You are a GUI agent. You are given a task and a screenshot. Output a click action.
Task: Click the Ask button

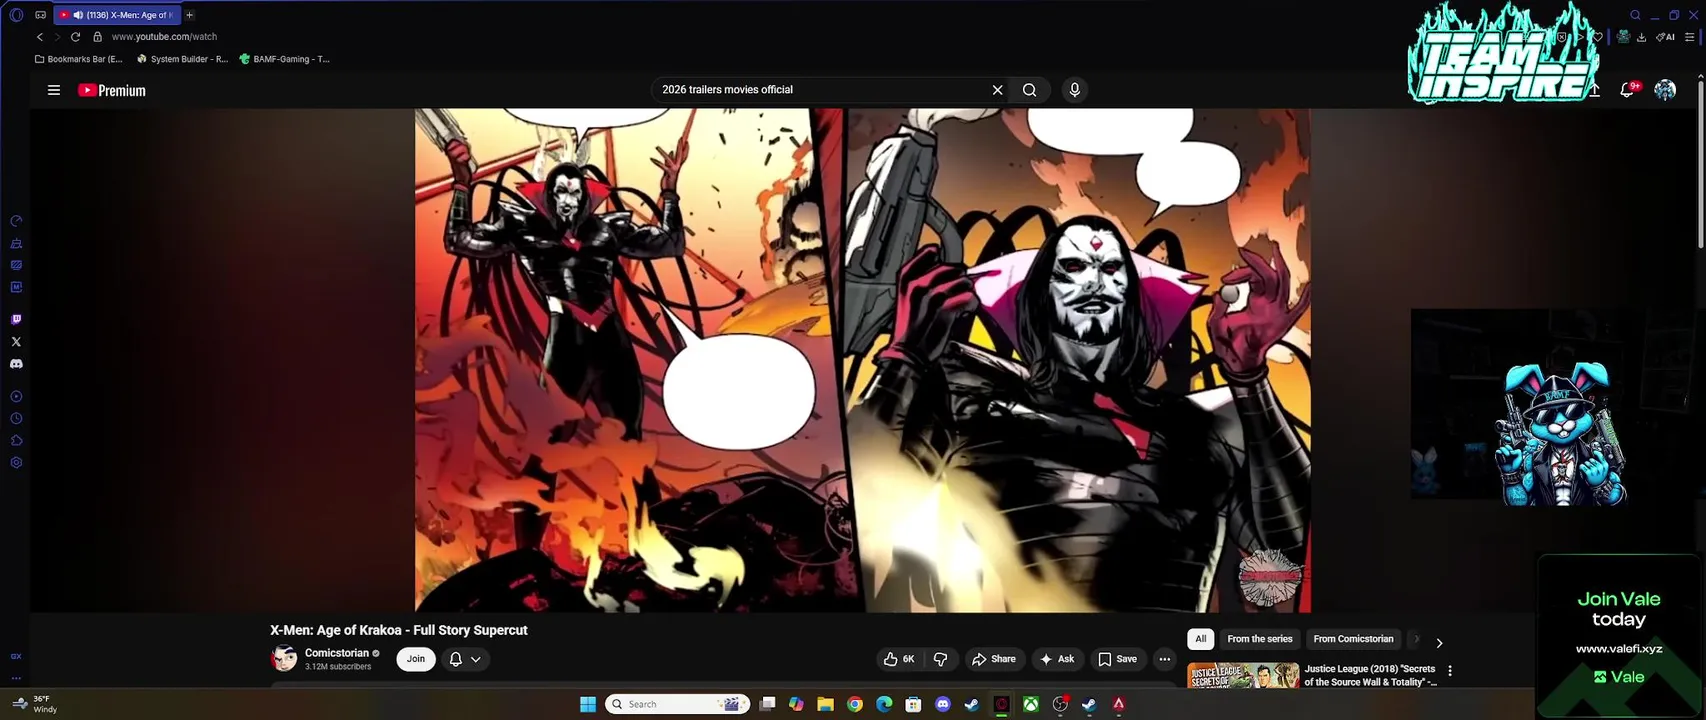[1057, 659]
